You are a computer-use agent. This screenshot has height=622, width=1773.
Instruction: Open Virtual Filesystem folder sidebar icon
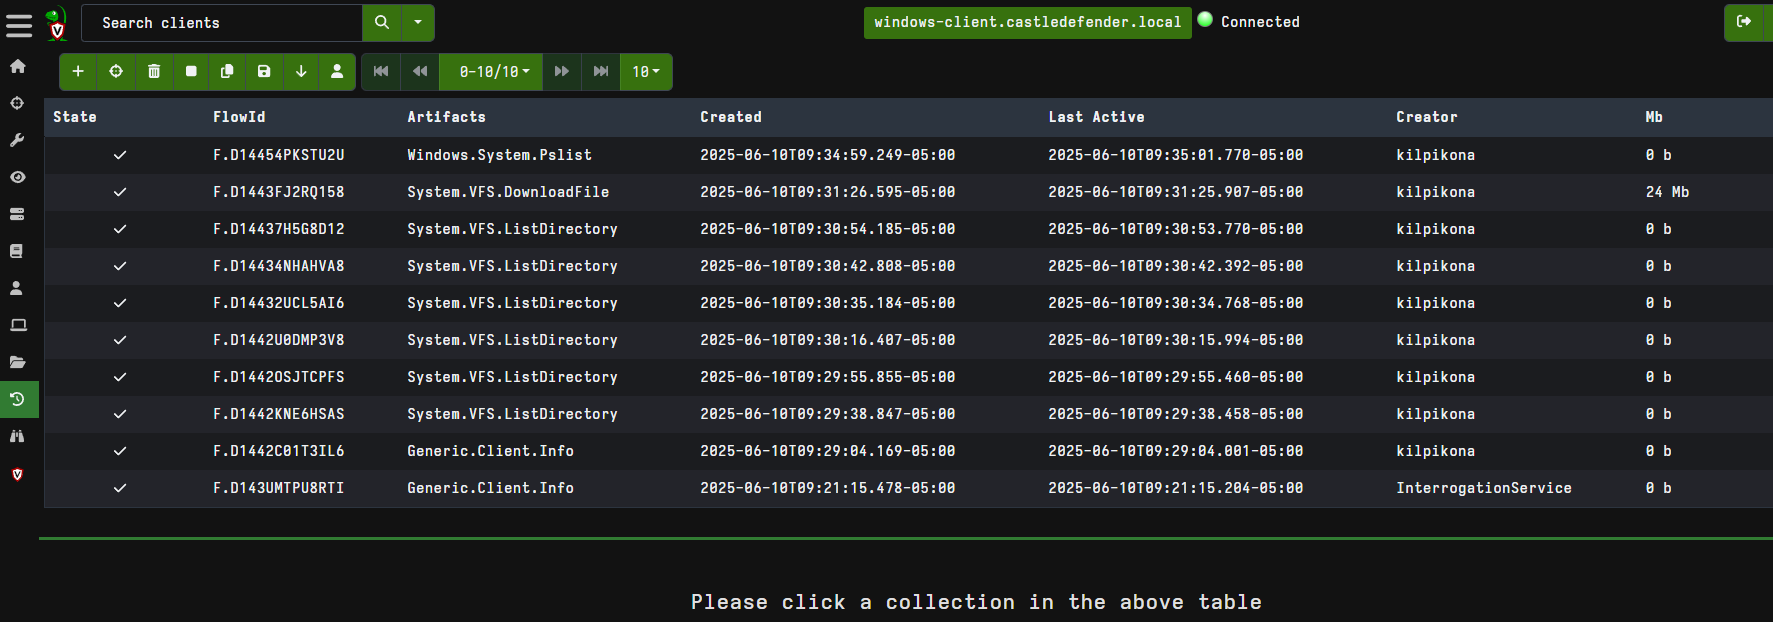(x=18, y=362)
